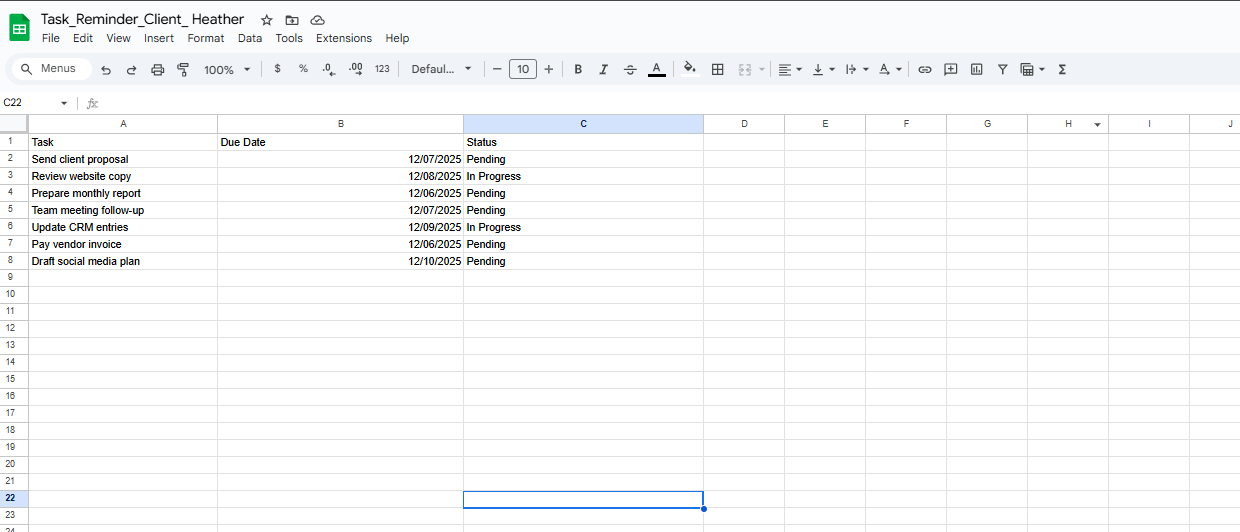Screen dimensions: 1240x532
Task: Select column B header
Action: [341, 124]
